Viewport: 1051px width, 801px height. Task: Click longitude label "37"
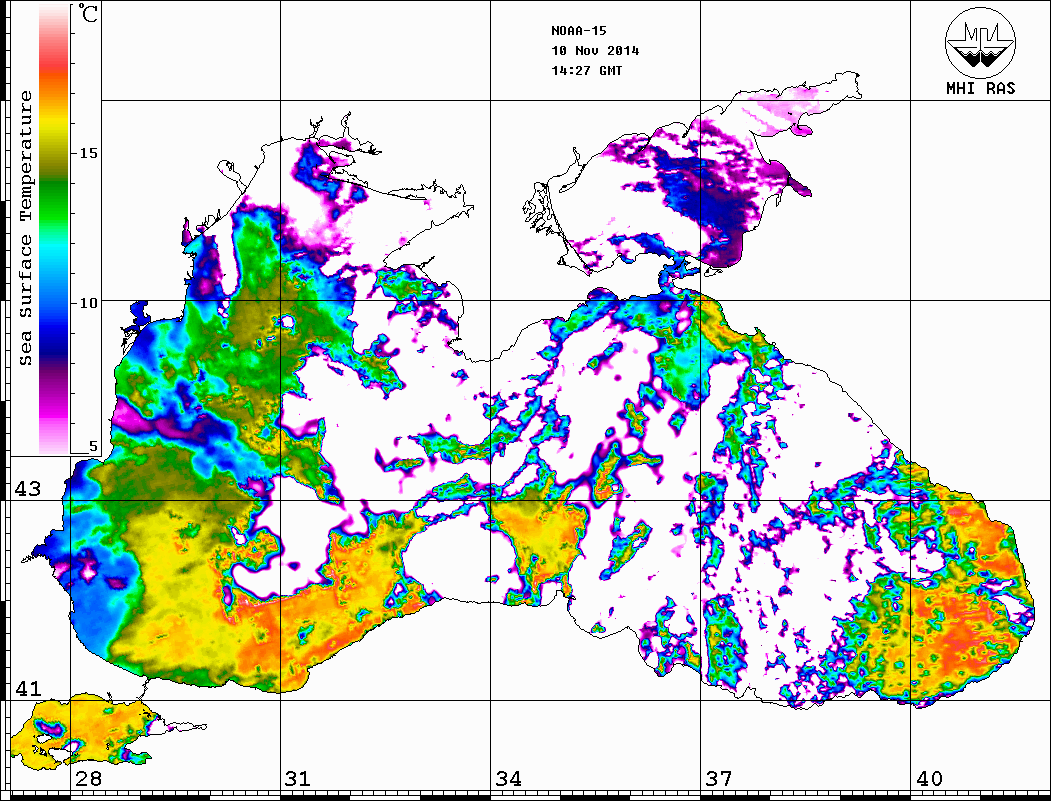(719, 778)
